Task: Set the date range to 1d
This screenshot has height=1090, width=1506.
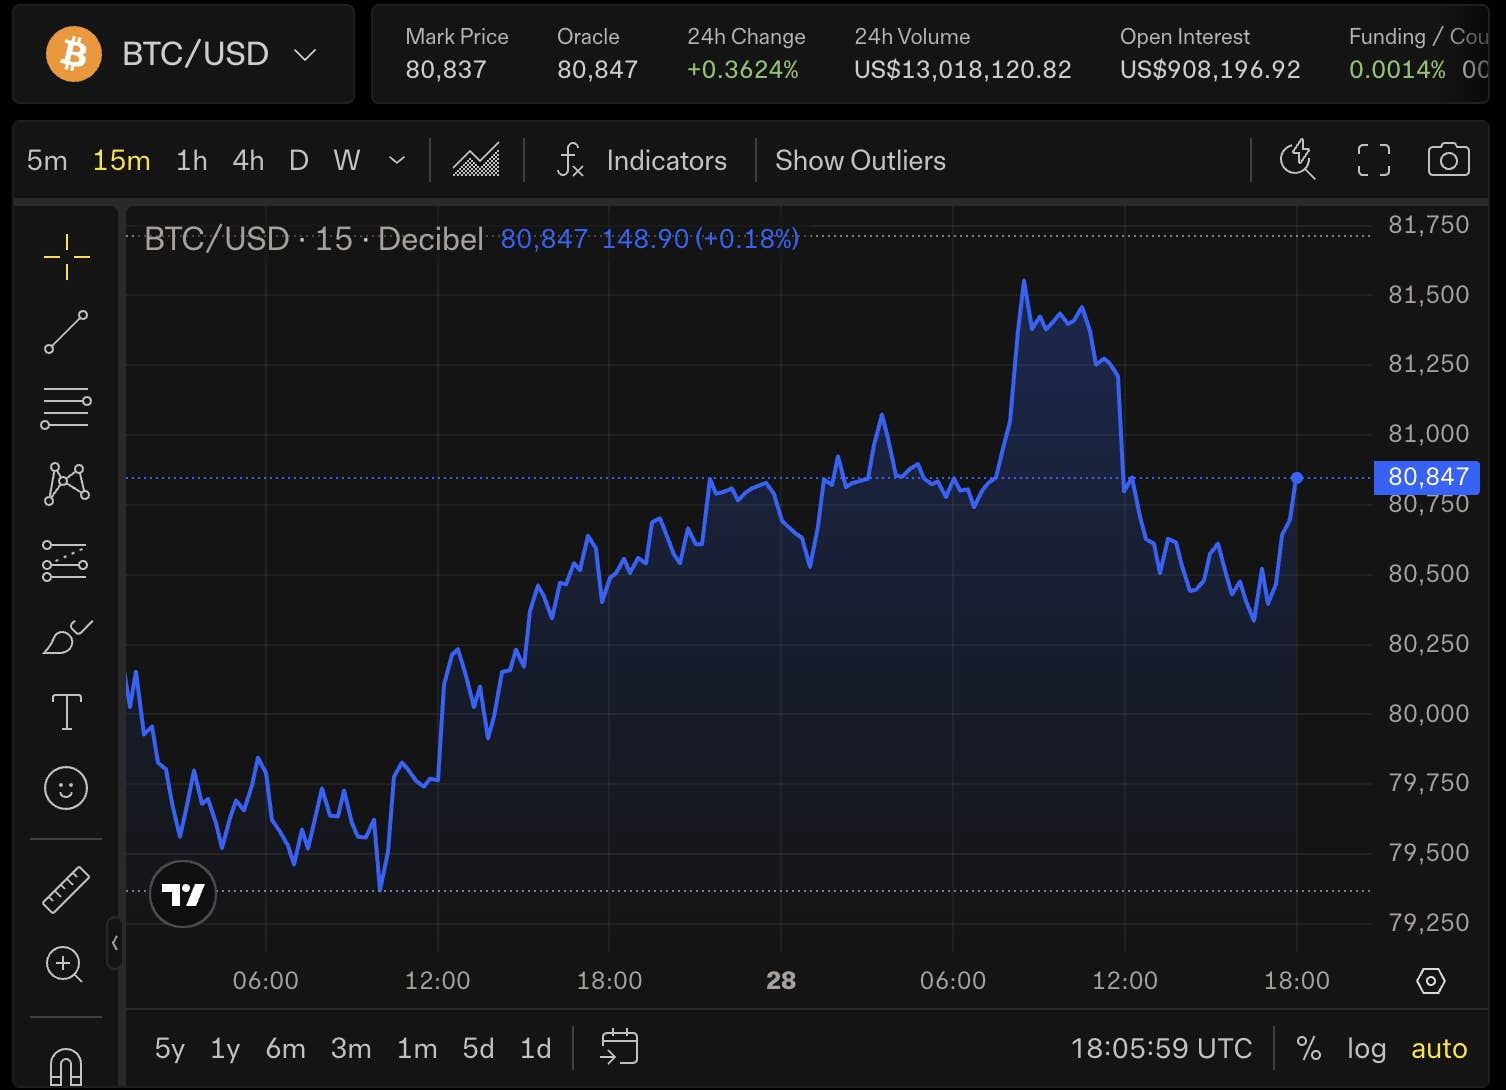Action: [x=536, y=1048]
